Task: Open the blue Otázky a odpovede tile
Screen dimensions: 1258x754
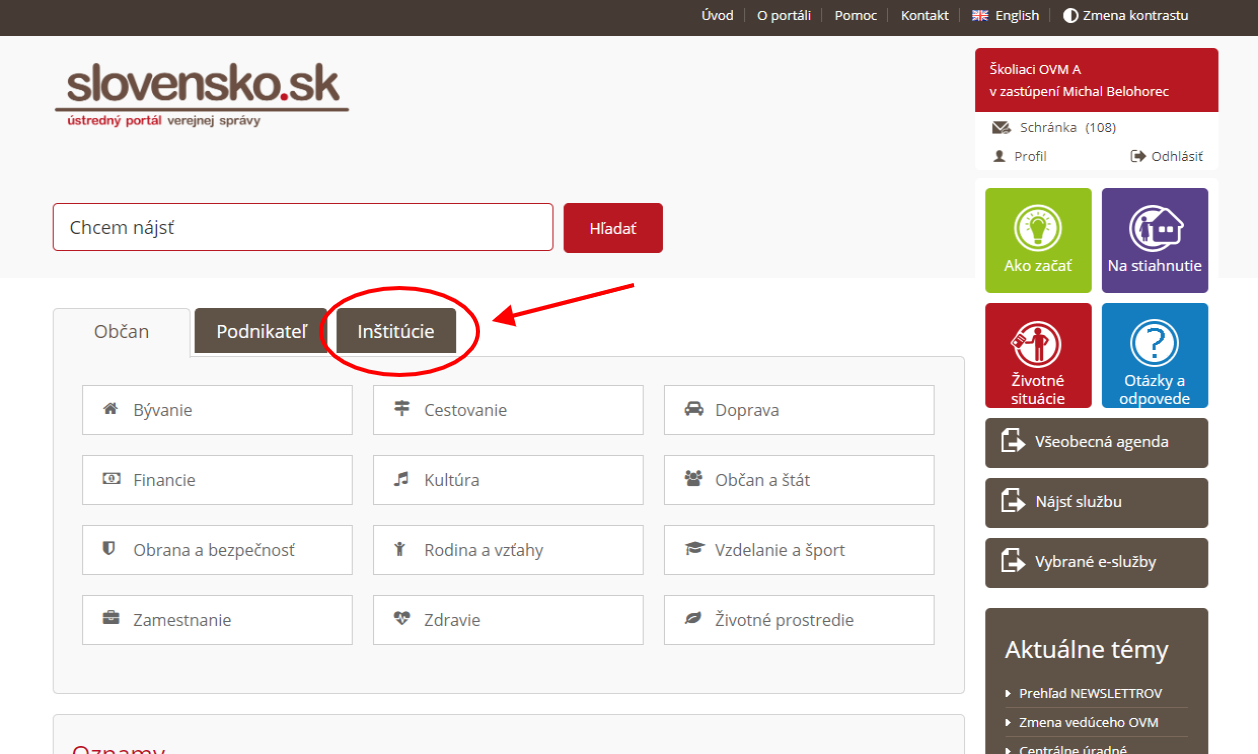Action: coord(1155,355)
